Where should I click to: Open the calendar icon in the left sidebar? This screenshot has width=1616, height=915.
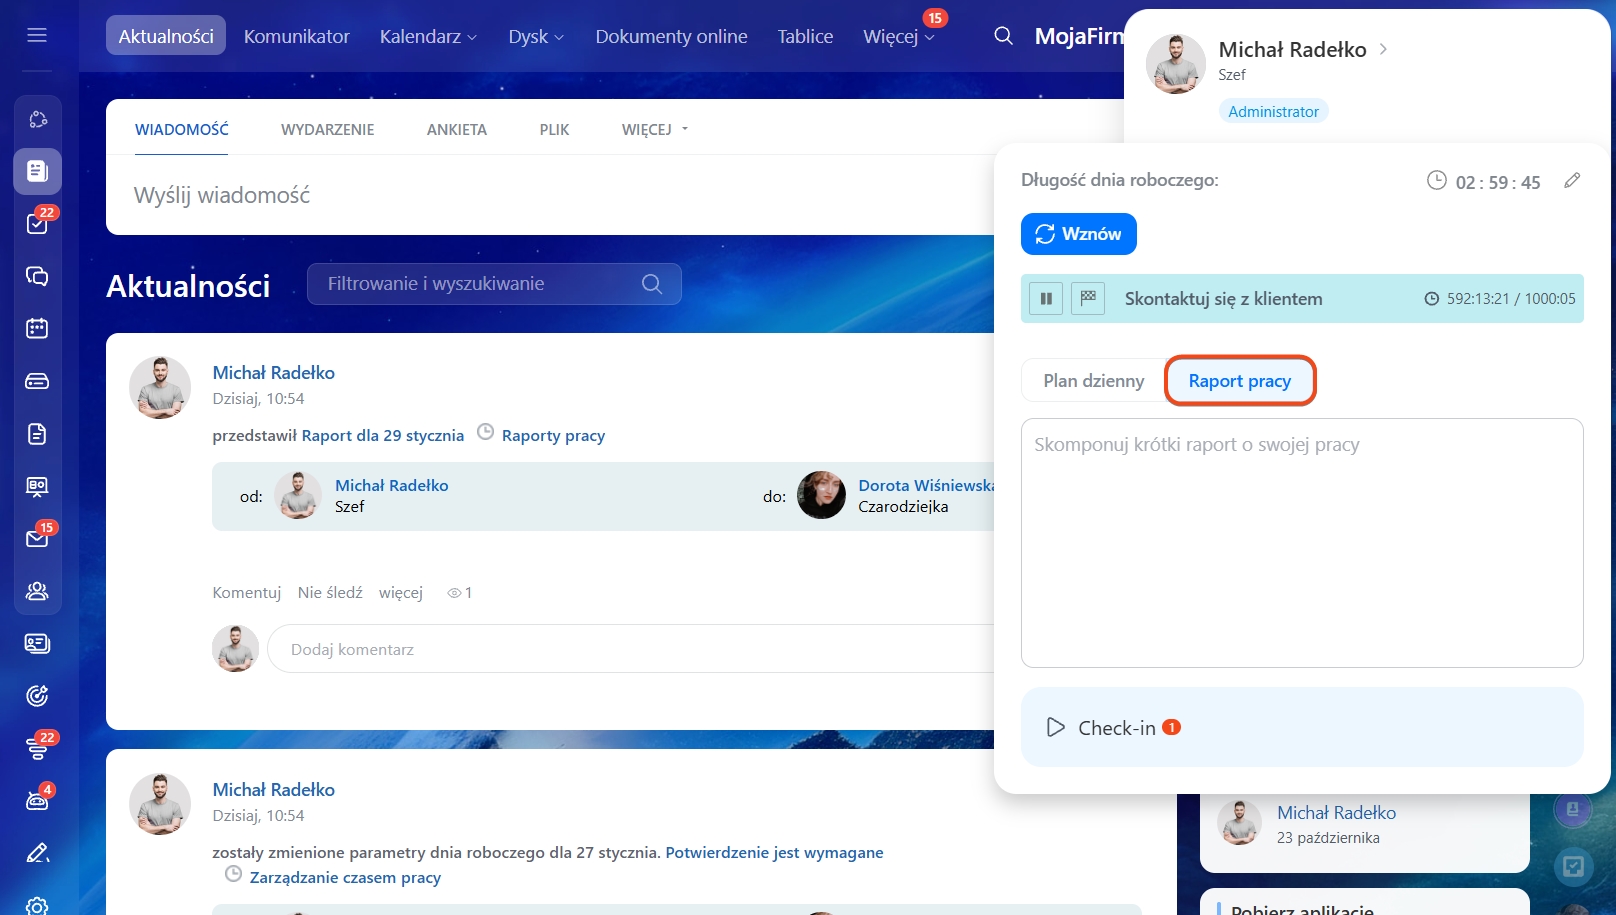37,329
